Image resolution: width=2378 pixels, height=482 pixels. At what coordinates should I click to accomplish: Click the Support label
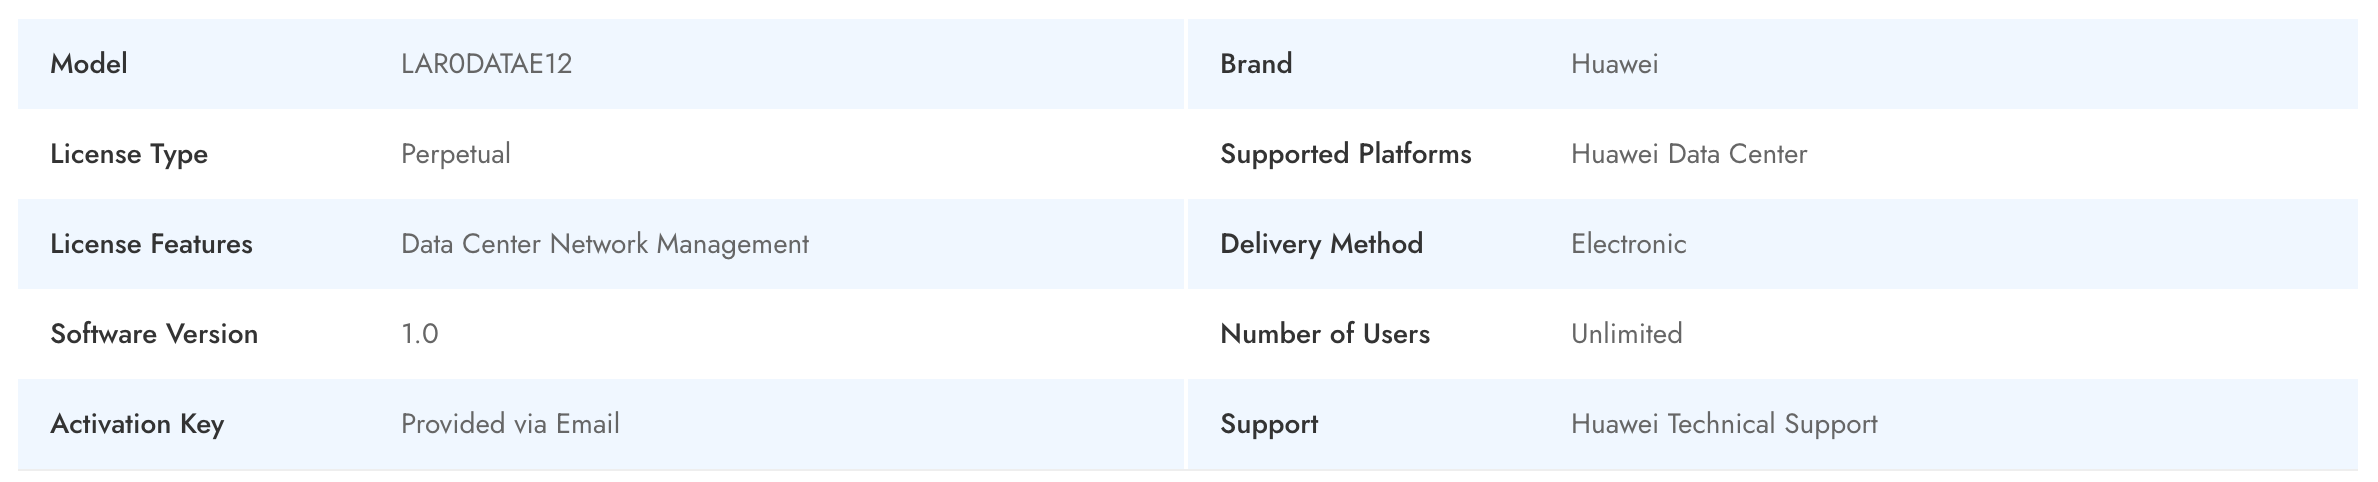point(1269,425)
